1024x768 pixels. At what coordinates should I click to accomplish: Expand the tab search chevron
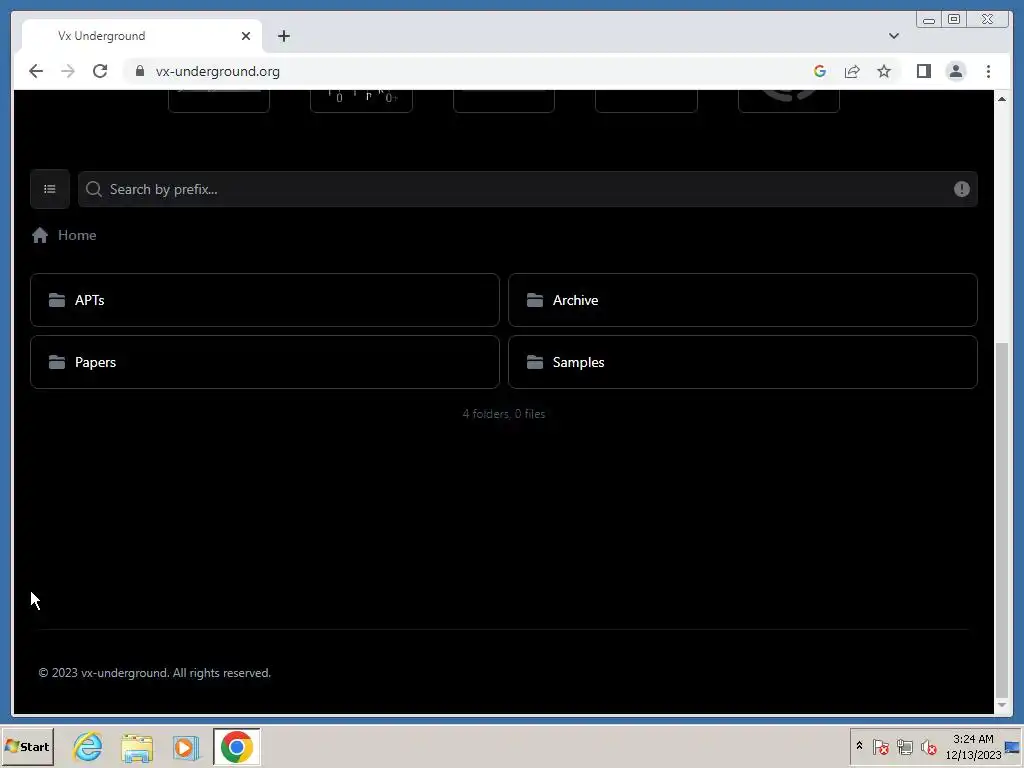pos(894,36)
